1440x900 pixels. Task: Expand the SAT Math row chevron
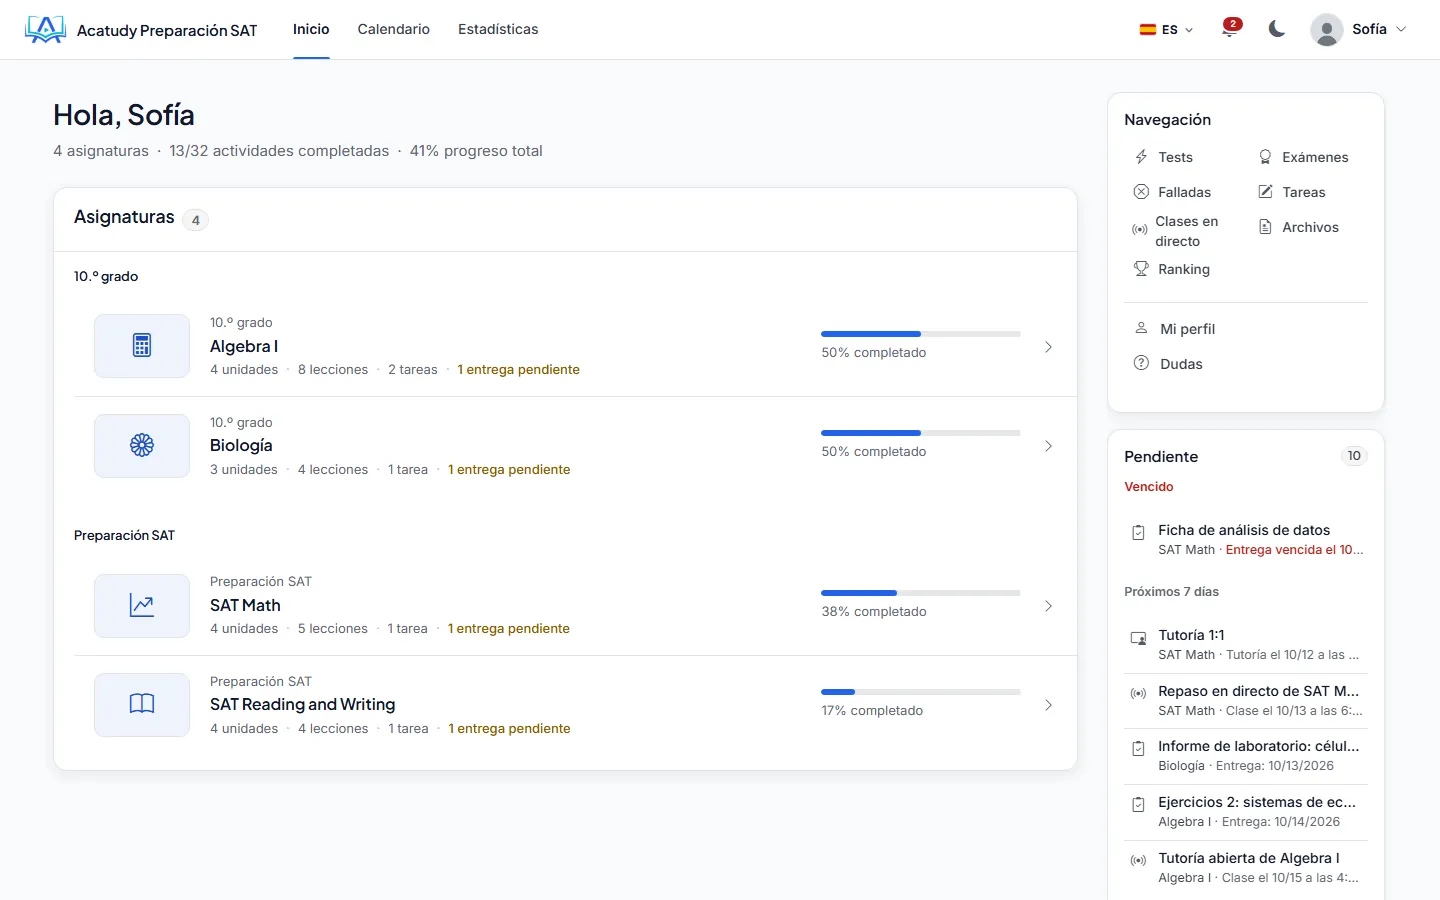pos(1048,606)
